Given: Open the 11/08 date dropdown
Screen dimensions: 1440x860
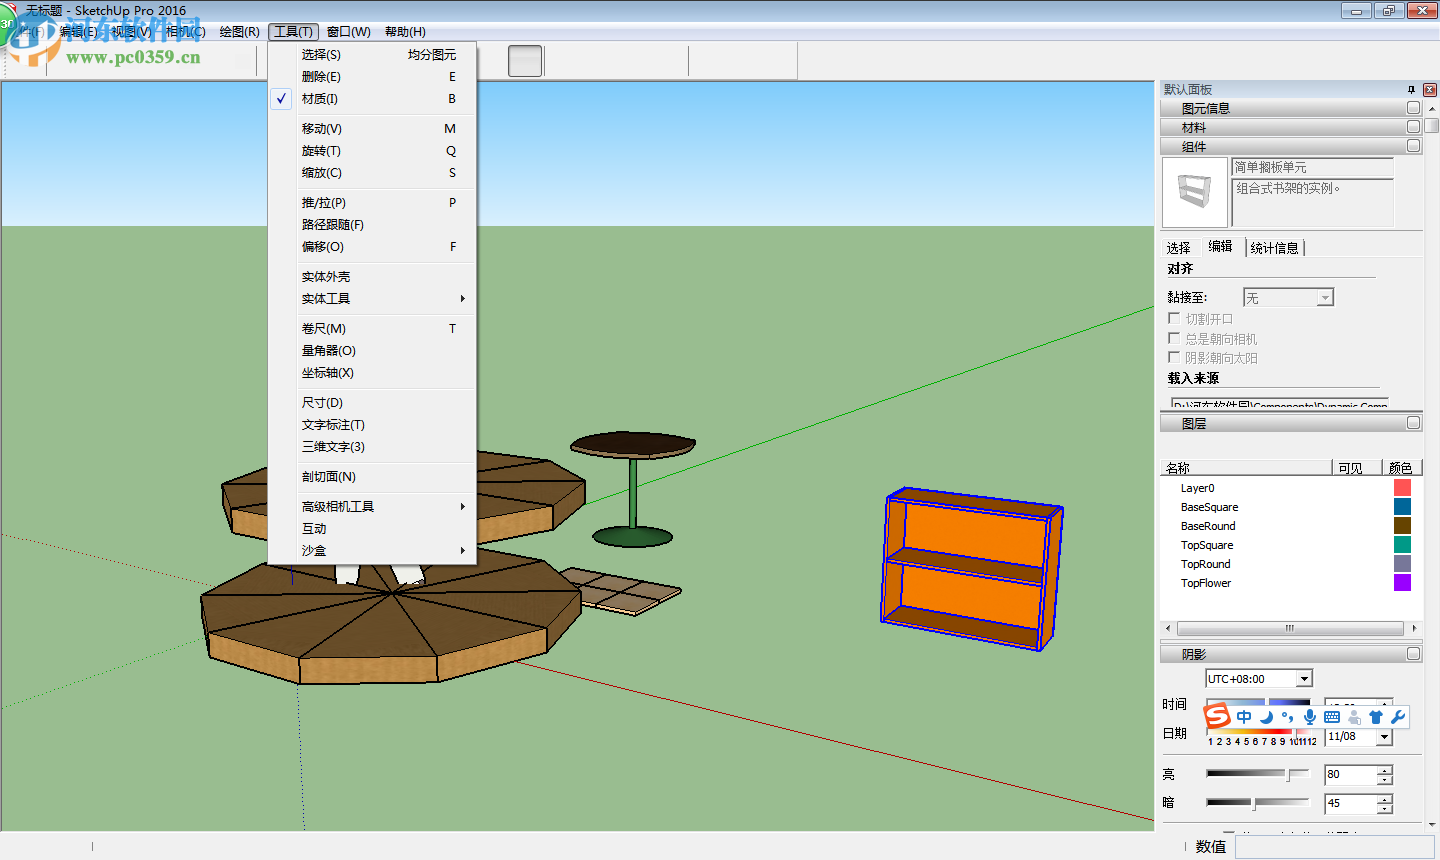Looking at the screenshot, I should click(1386, 737).
